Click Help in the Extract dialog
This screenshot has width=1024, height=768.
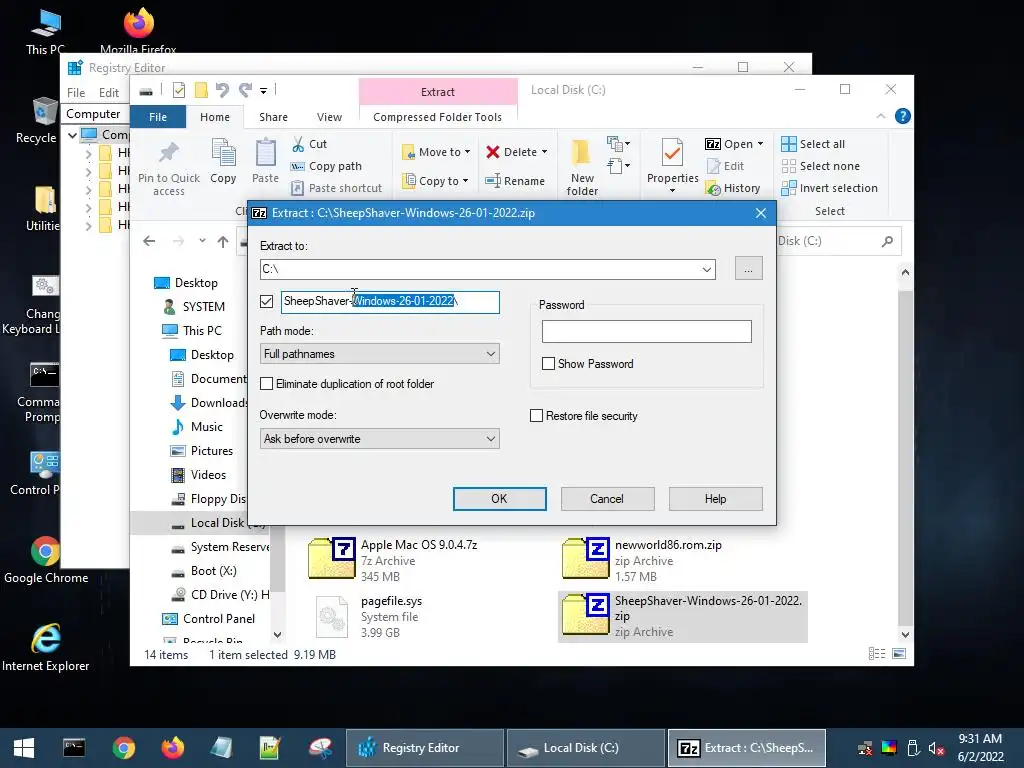[715, 499]
